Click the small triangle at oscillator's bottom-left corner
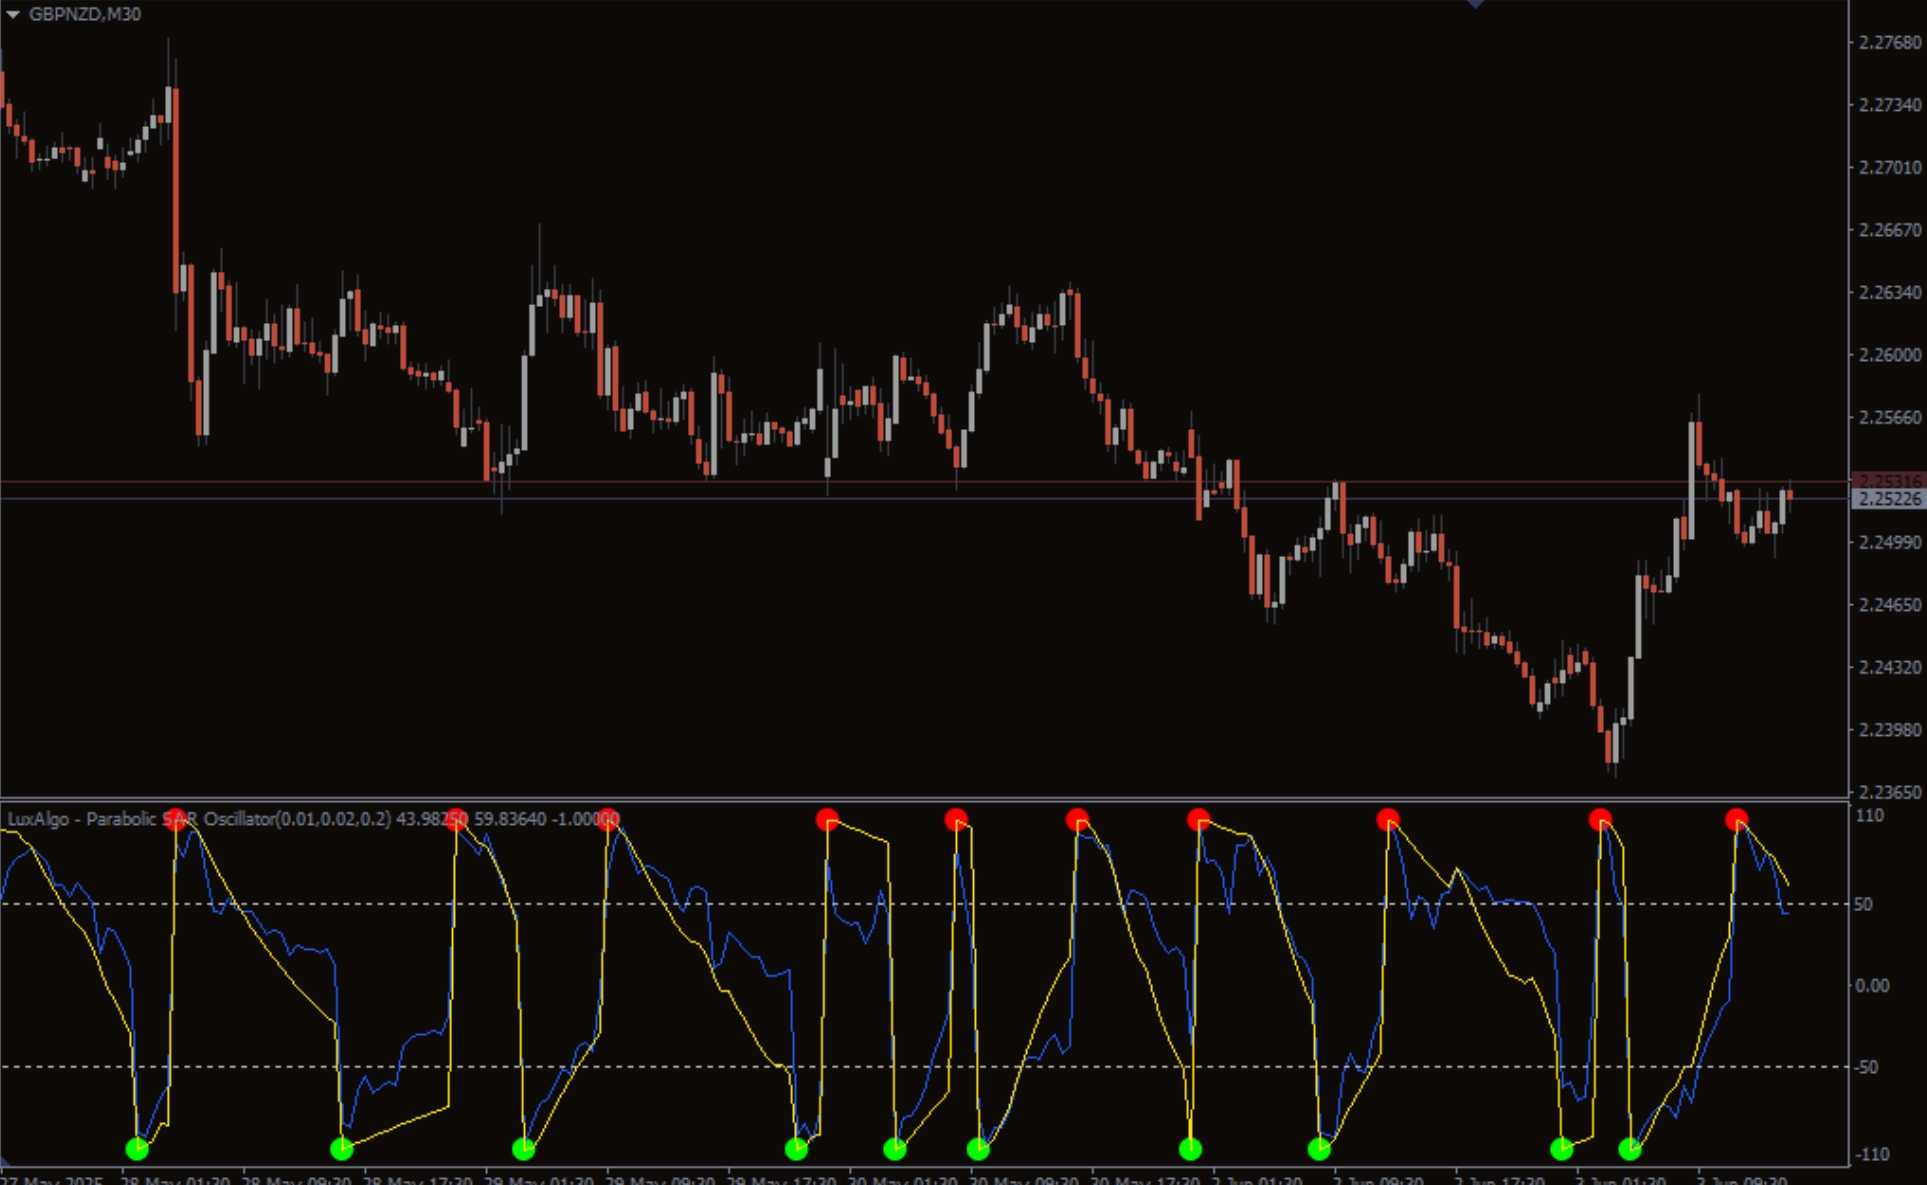This screenshot has height=1185, width=1927. (x=4, y=1162)
